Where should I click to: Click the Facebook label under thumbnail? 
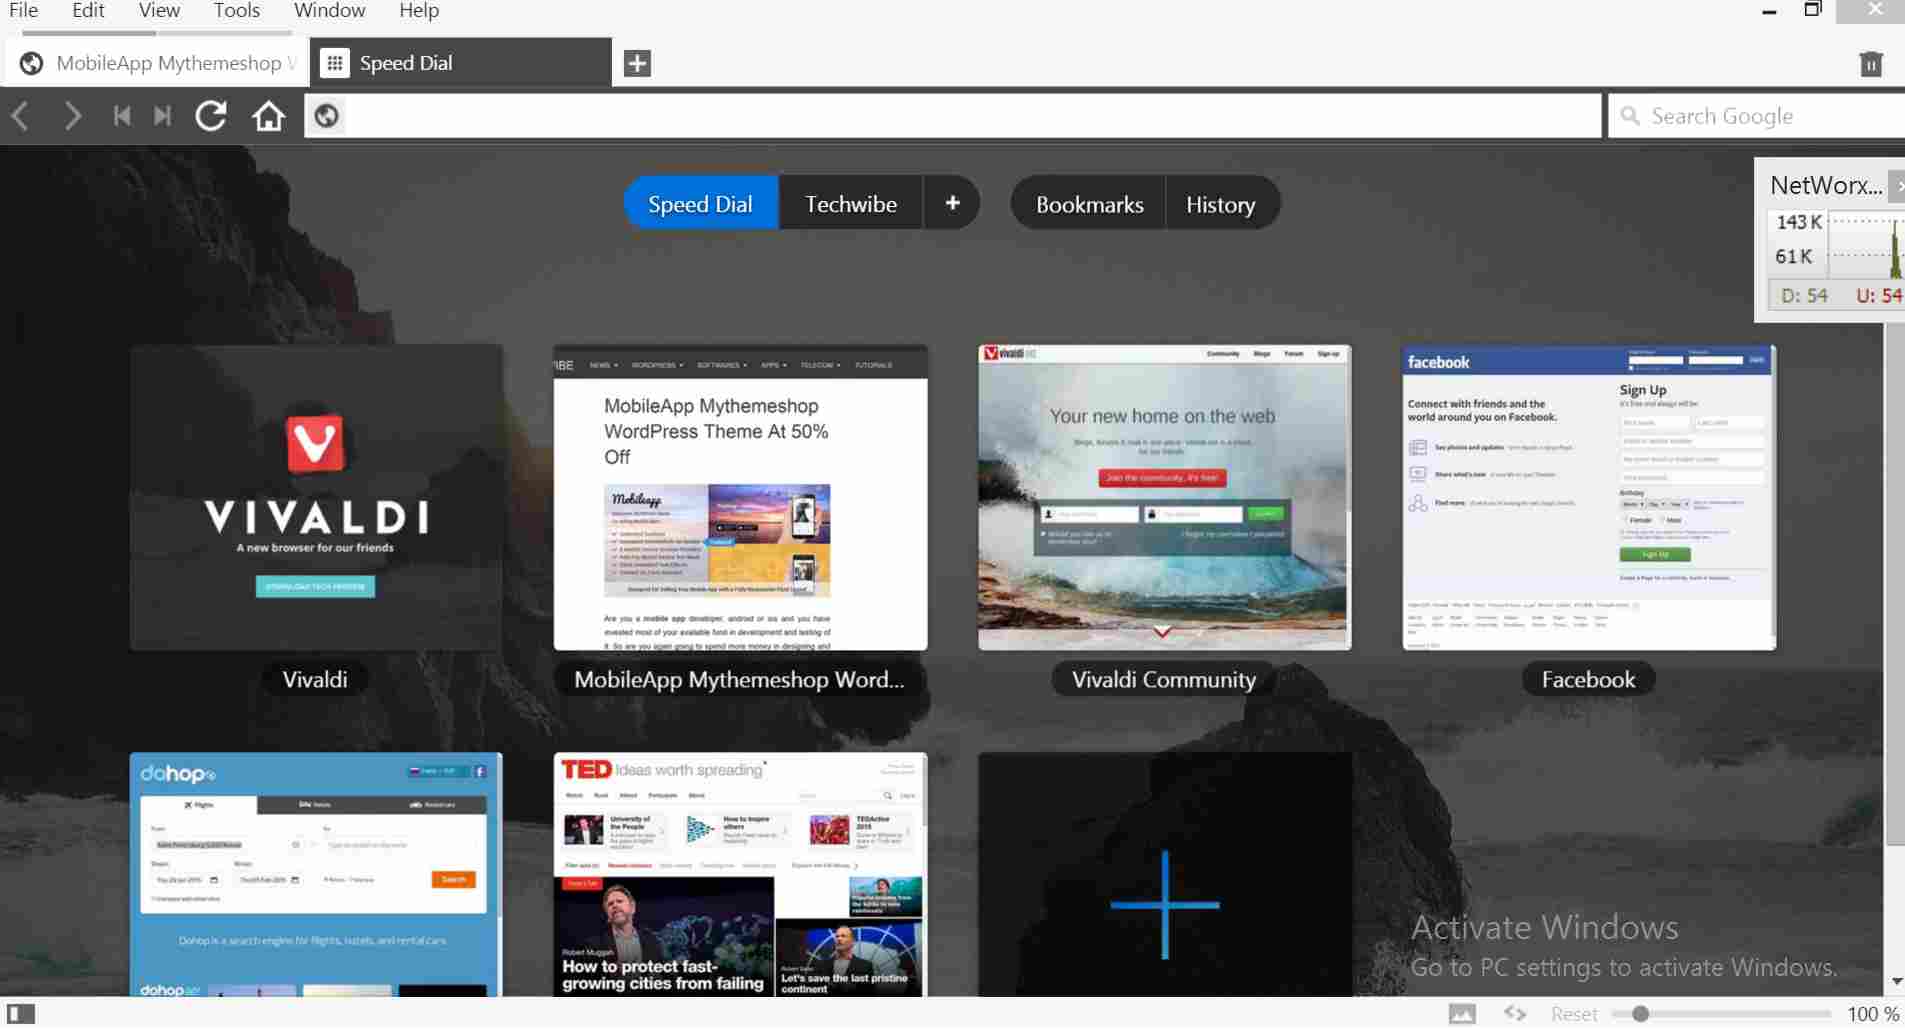(1588, 679)
